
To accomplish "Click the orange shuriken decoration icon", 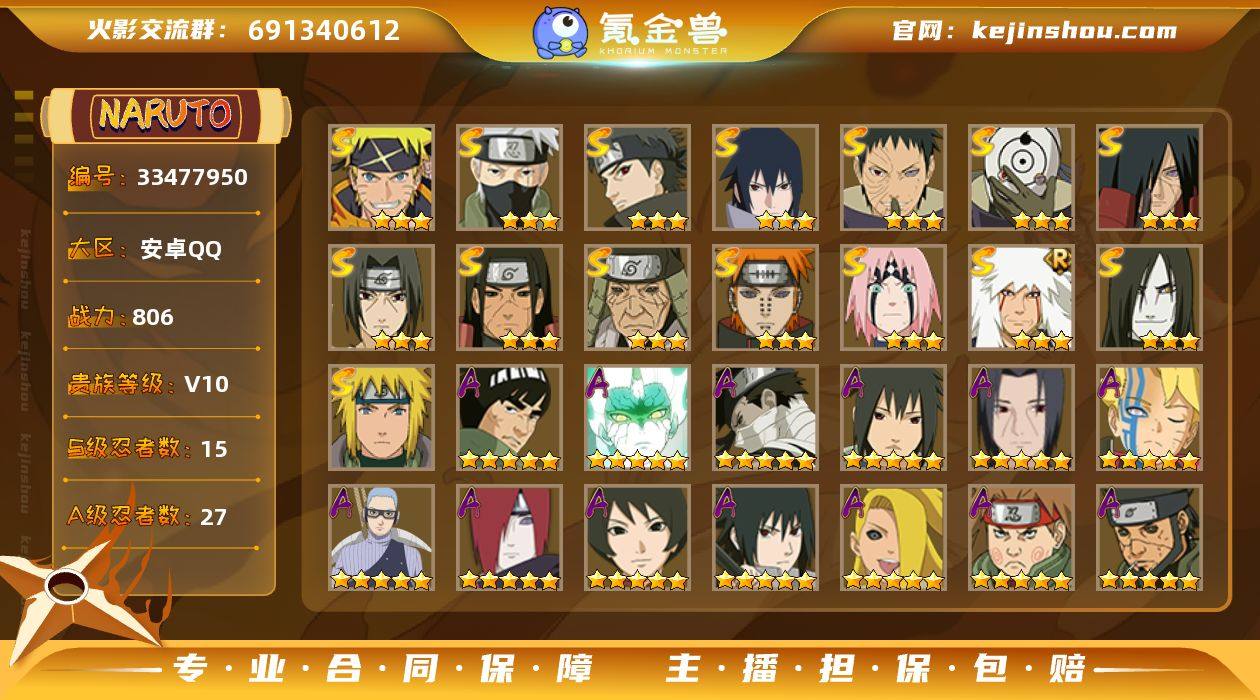I will tap(75, 588).
